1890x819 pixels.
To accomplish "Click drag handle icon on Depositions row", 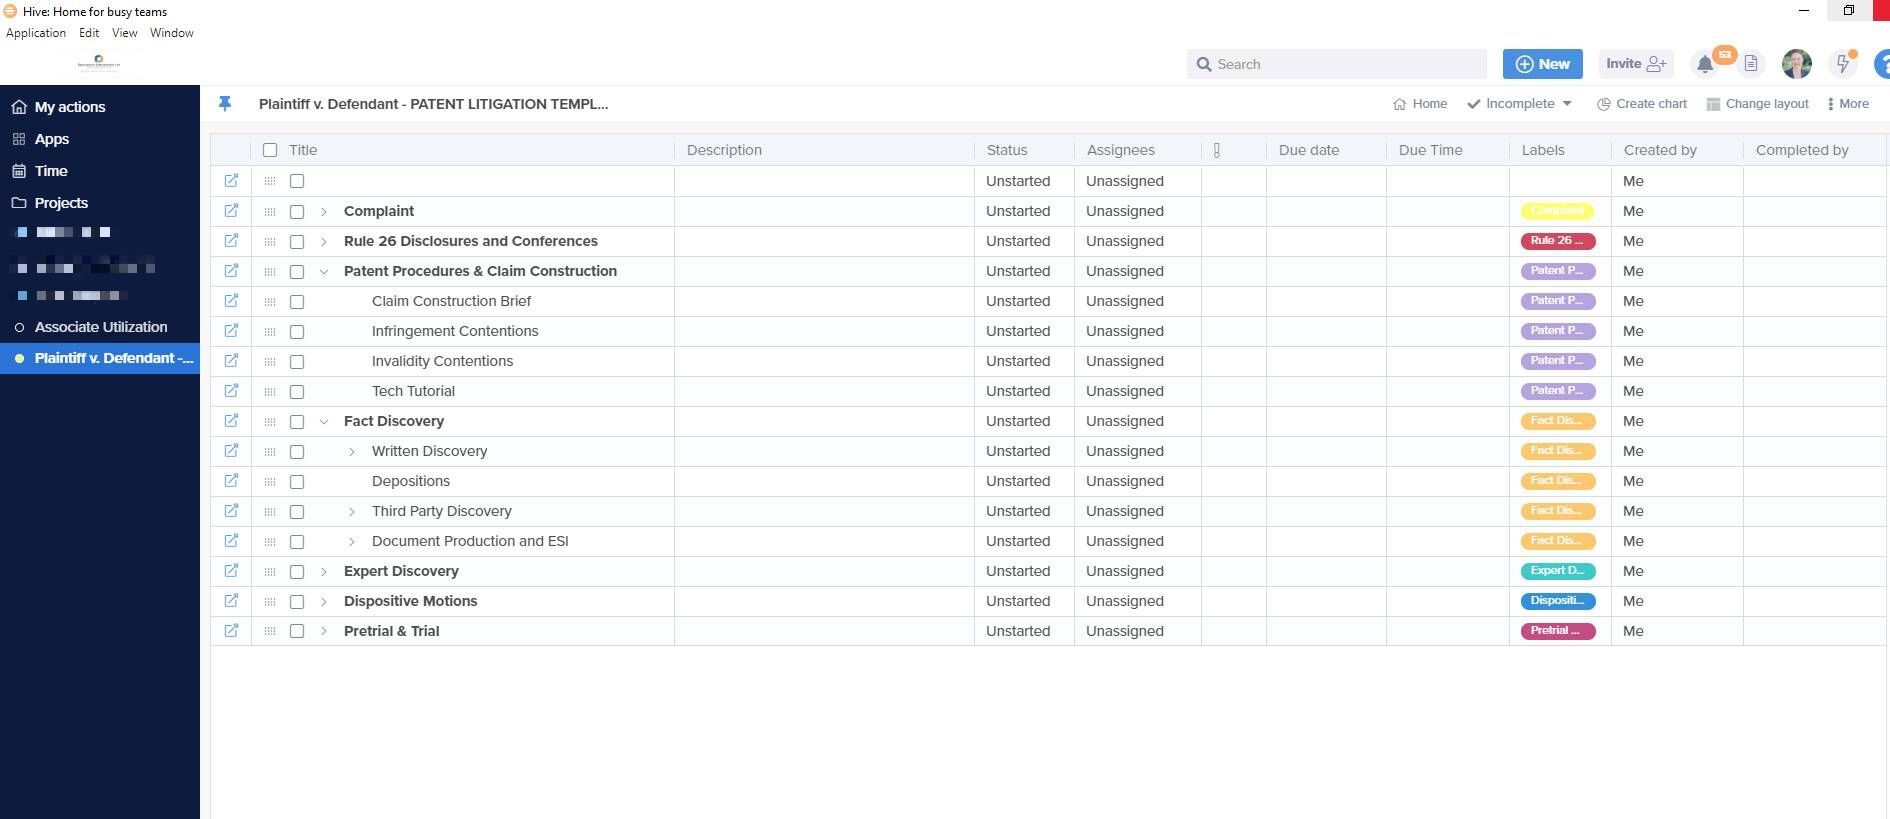I will 270,482.
